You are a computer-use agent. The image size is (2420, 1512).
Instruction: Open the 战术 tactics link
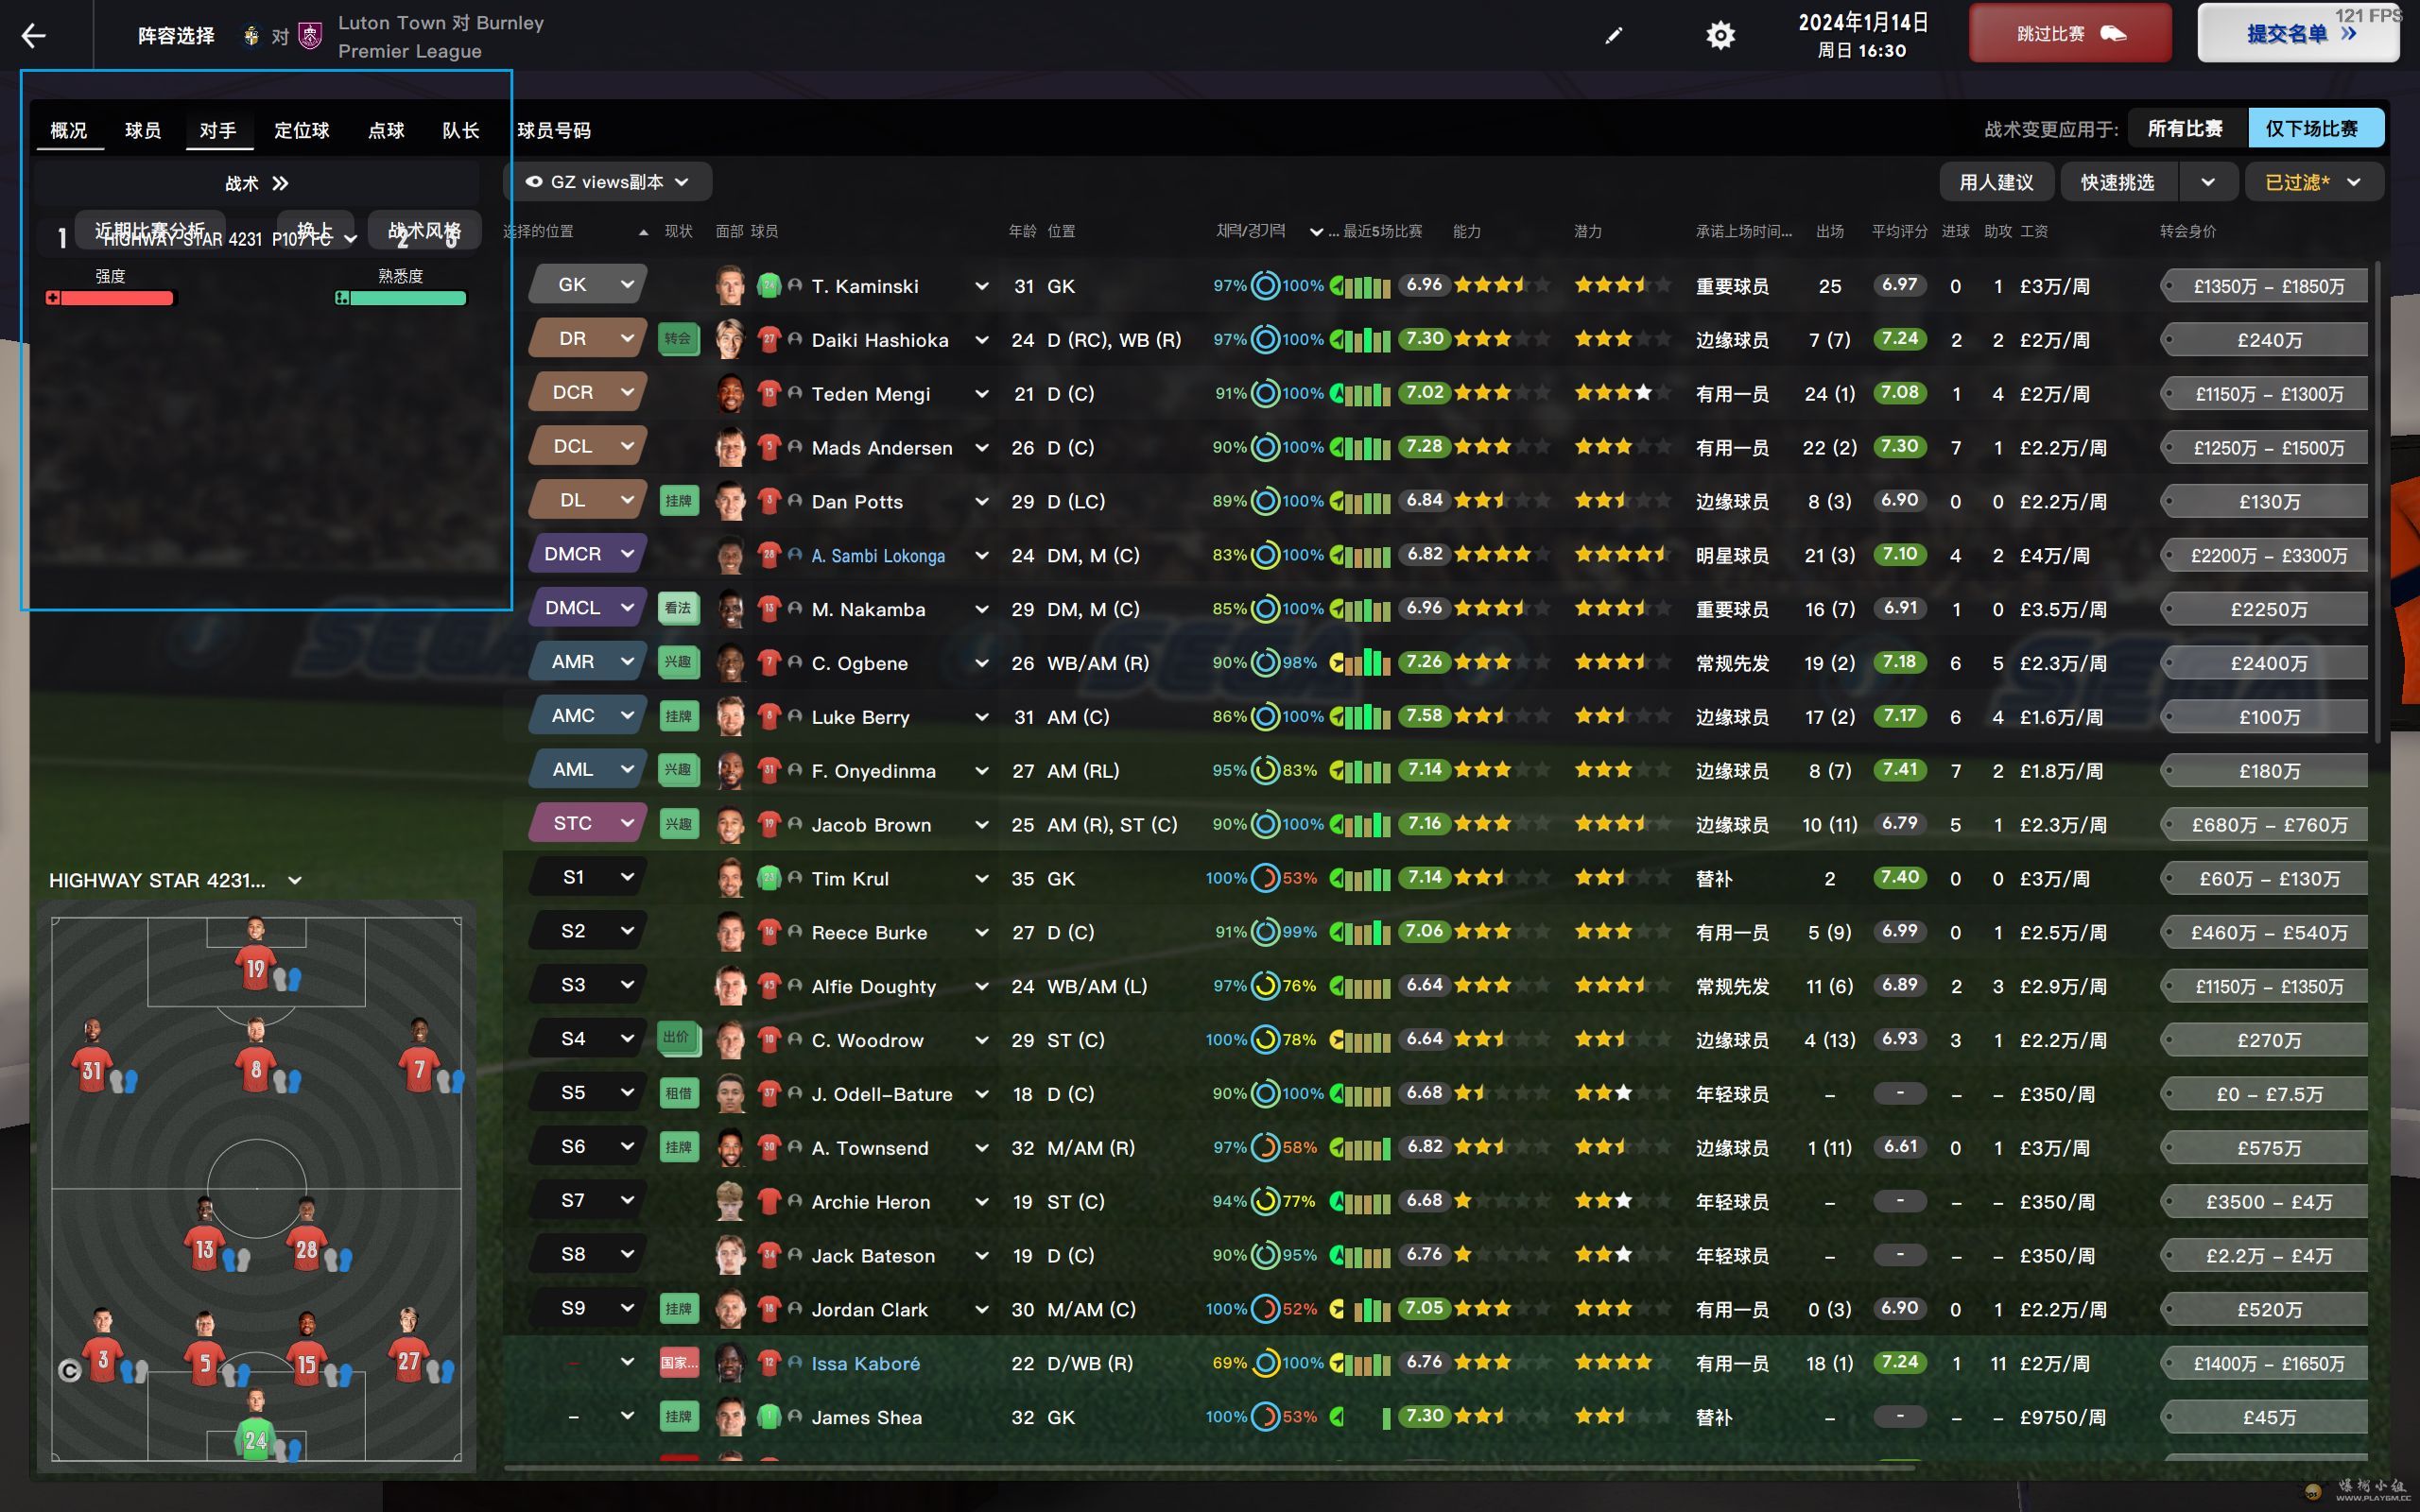257,184
